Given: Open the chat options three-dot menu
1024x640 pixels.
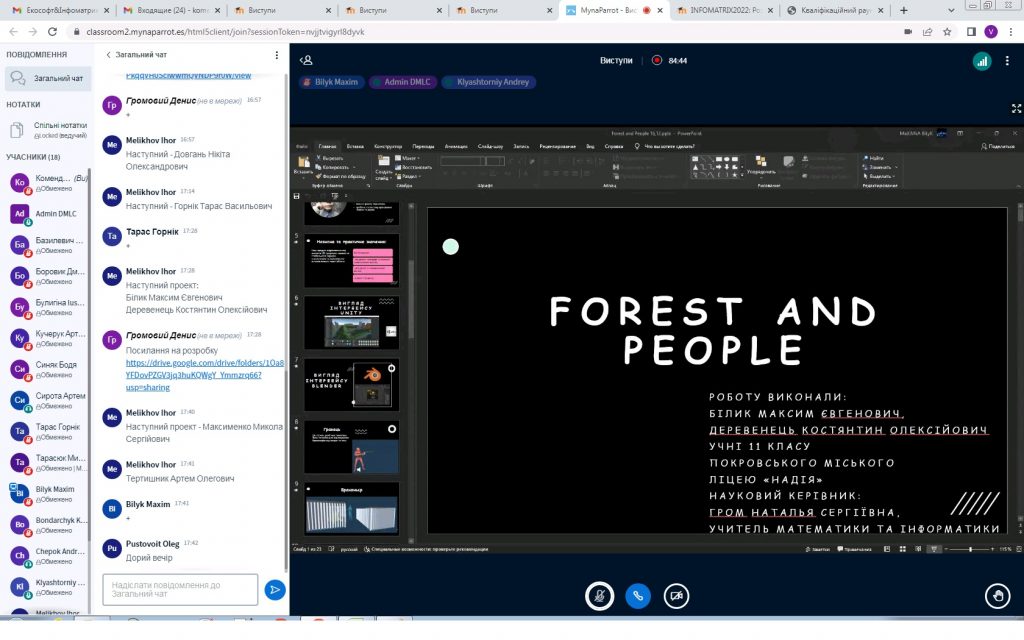Looking at the screenshot, I should click(277, 55).
